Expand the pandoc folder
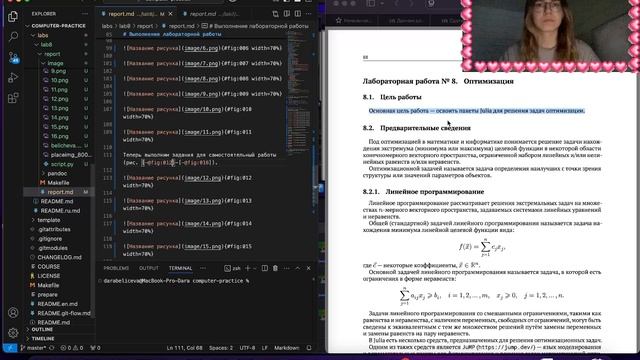This screenshot has height=360, width=640. tap(57, 173)
